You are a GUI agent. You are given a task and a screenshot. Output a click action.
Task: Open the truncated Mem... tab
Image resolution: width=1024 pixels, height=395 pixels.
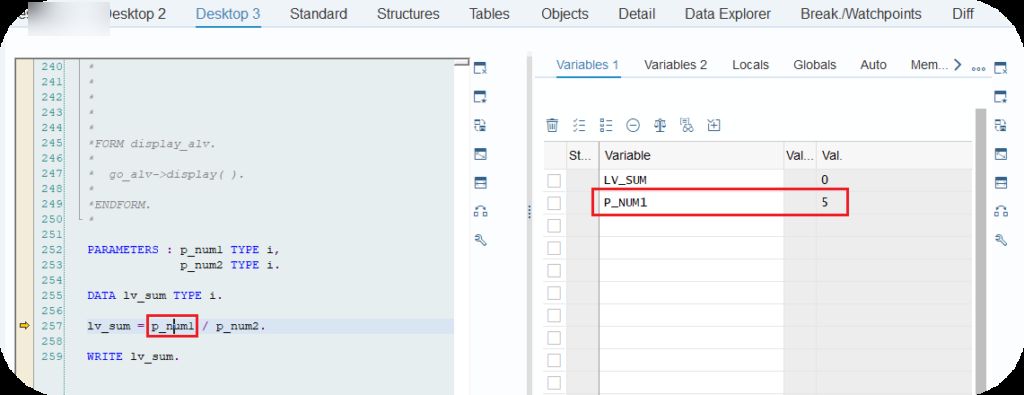pos(929,65)
